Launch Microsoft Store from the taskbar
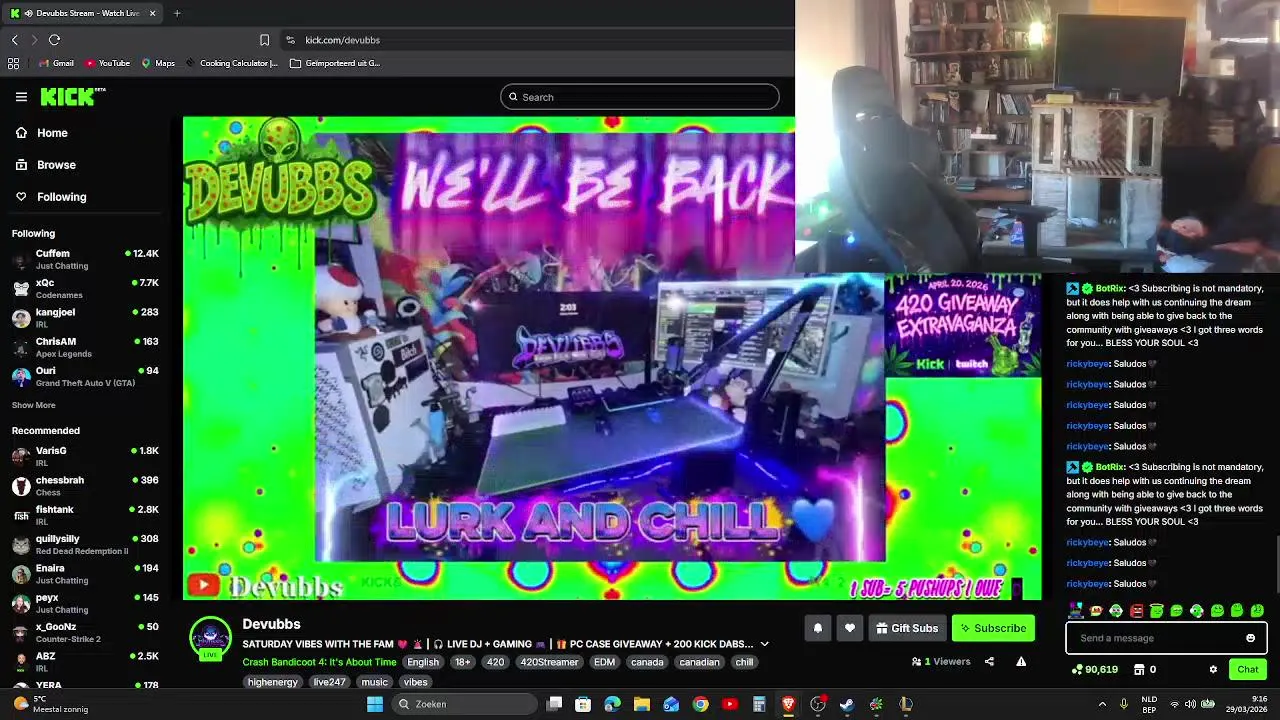 (x=583, y=704)
